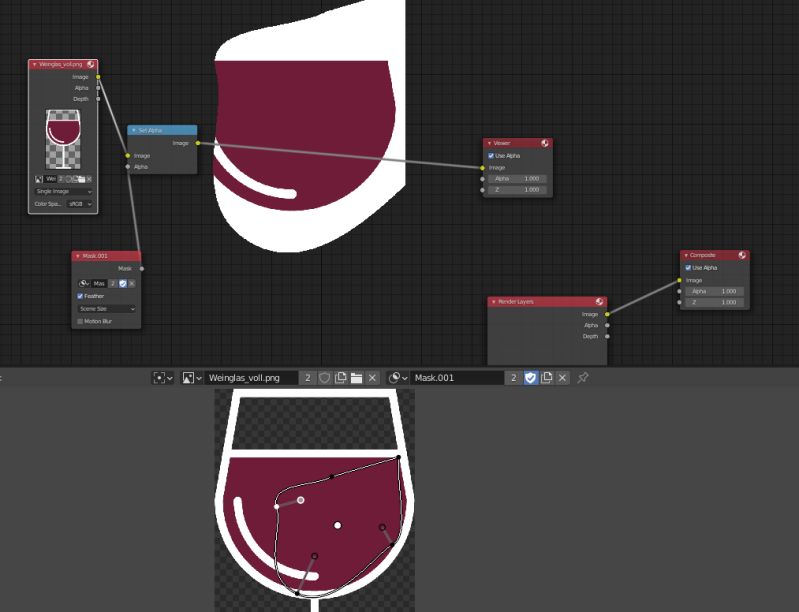Viewport: 799px width, 612px height.
Task: Adjust Z 1.000 value in Viewer node
Action: 518,190
